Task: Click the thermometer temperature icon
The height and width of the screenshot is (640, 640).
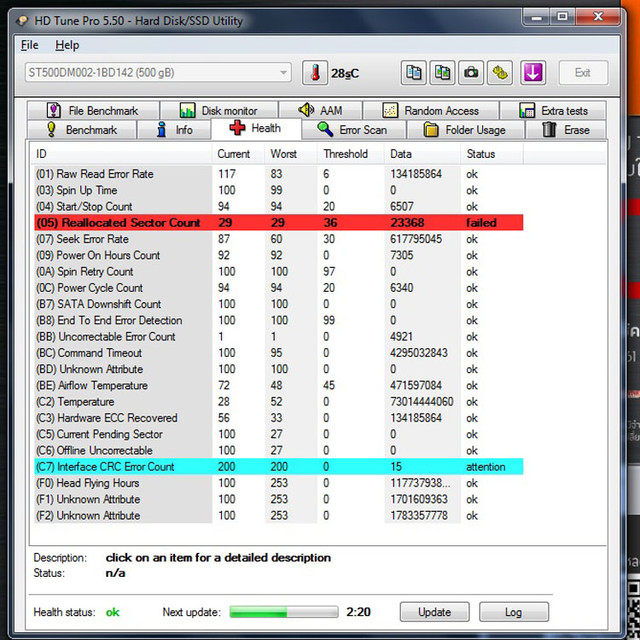Action: (315, 73)
